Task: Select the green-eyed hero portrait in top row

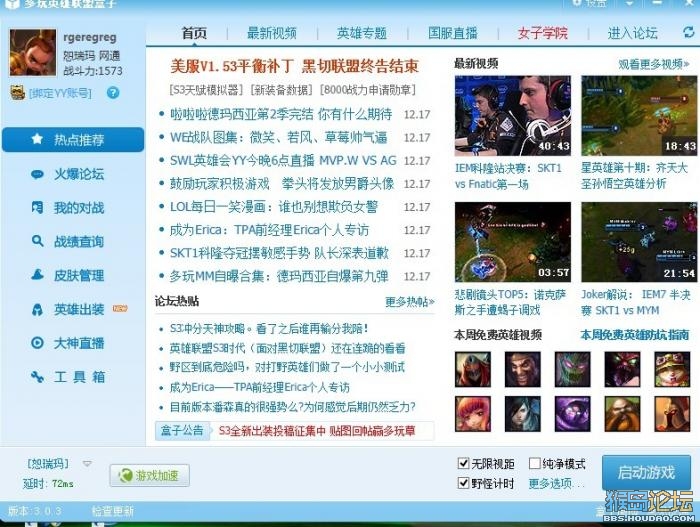Action: tap(572, 369)
